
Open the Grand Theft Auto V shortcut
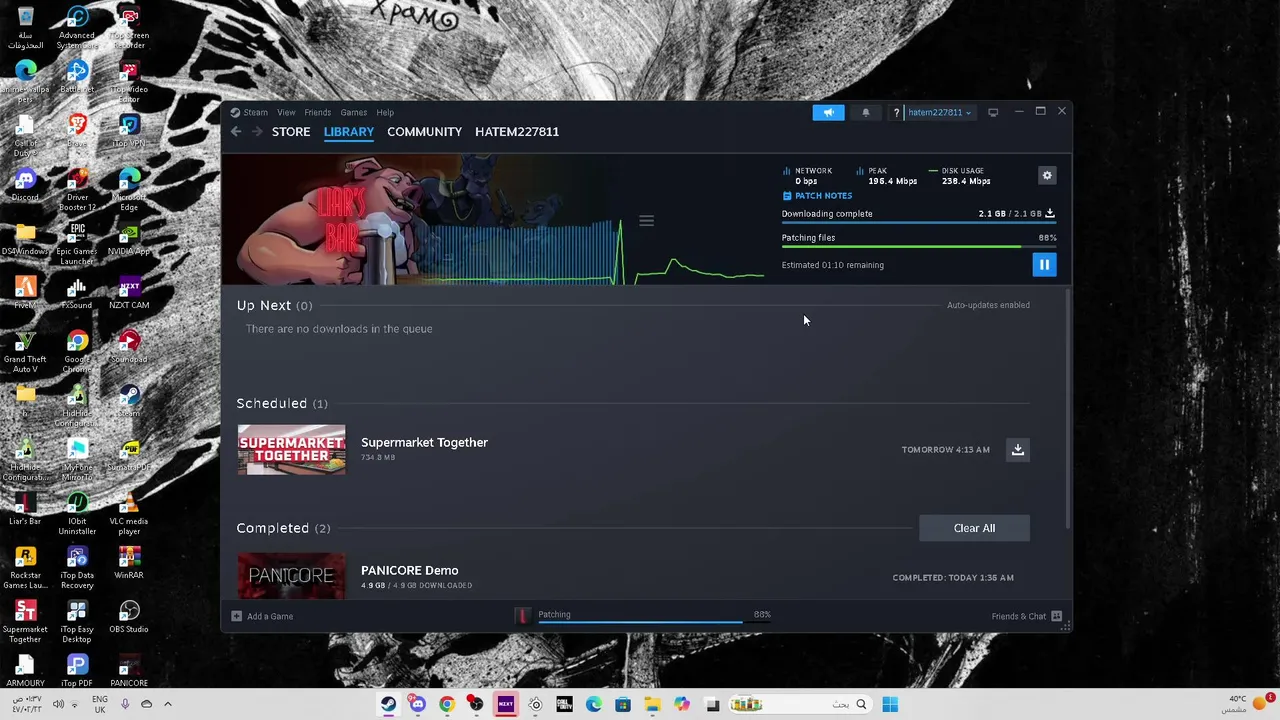[25, 348]
